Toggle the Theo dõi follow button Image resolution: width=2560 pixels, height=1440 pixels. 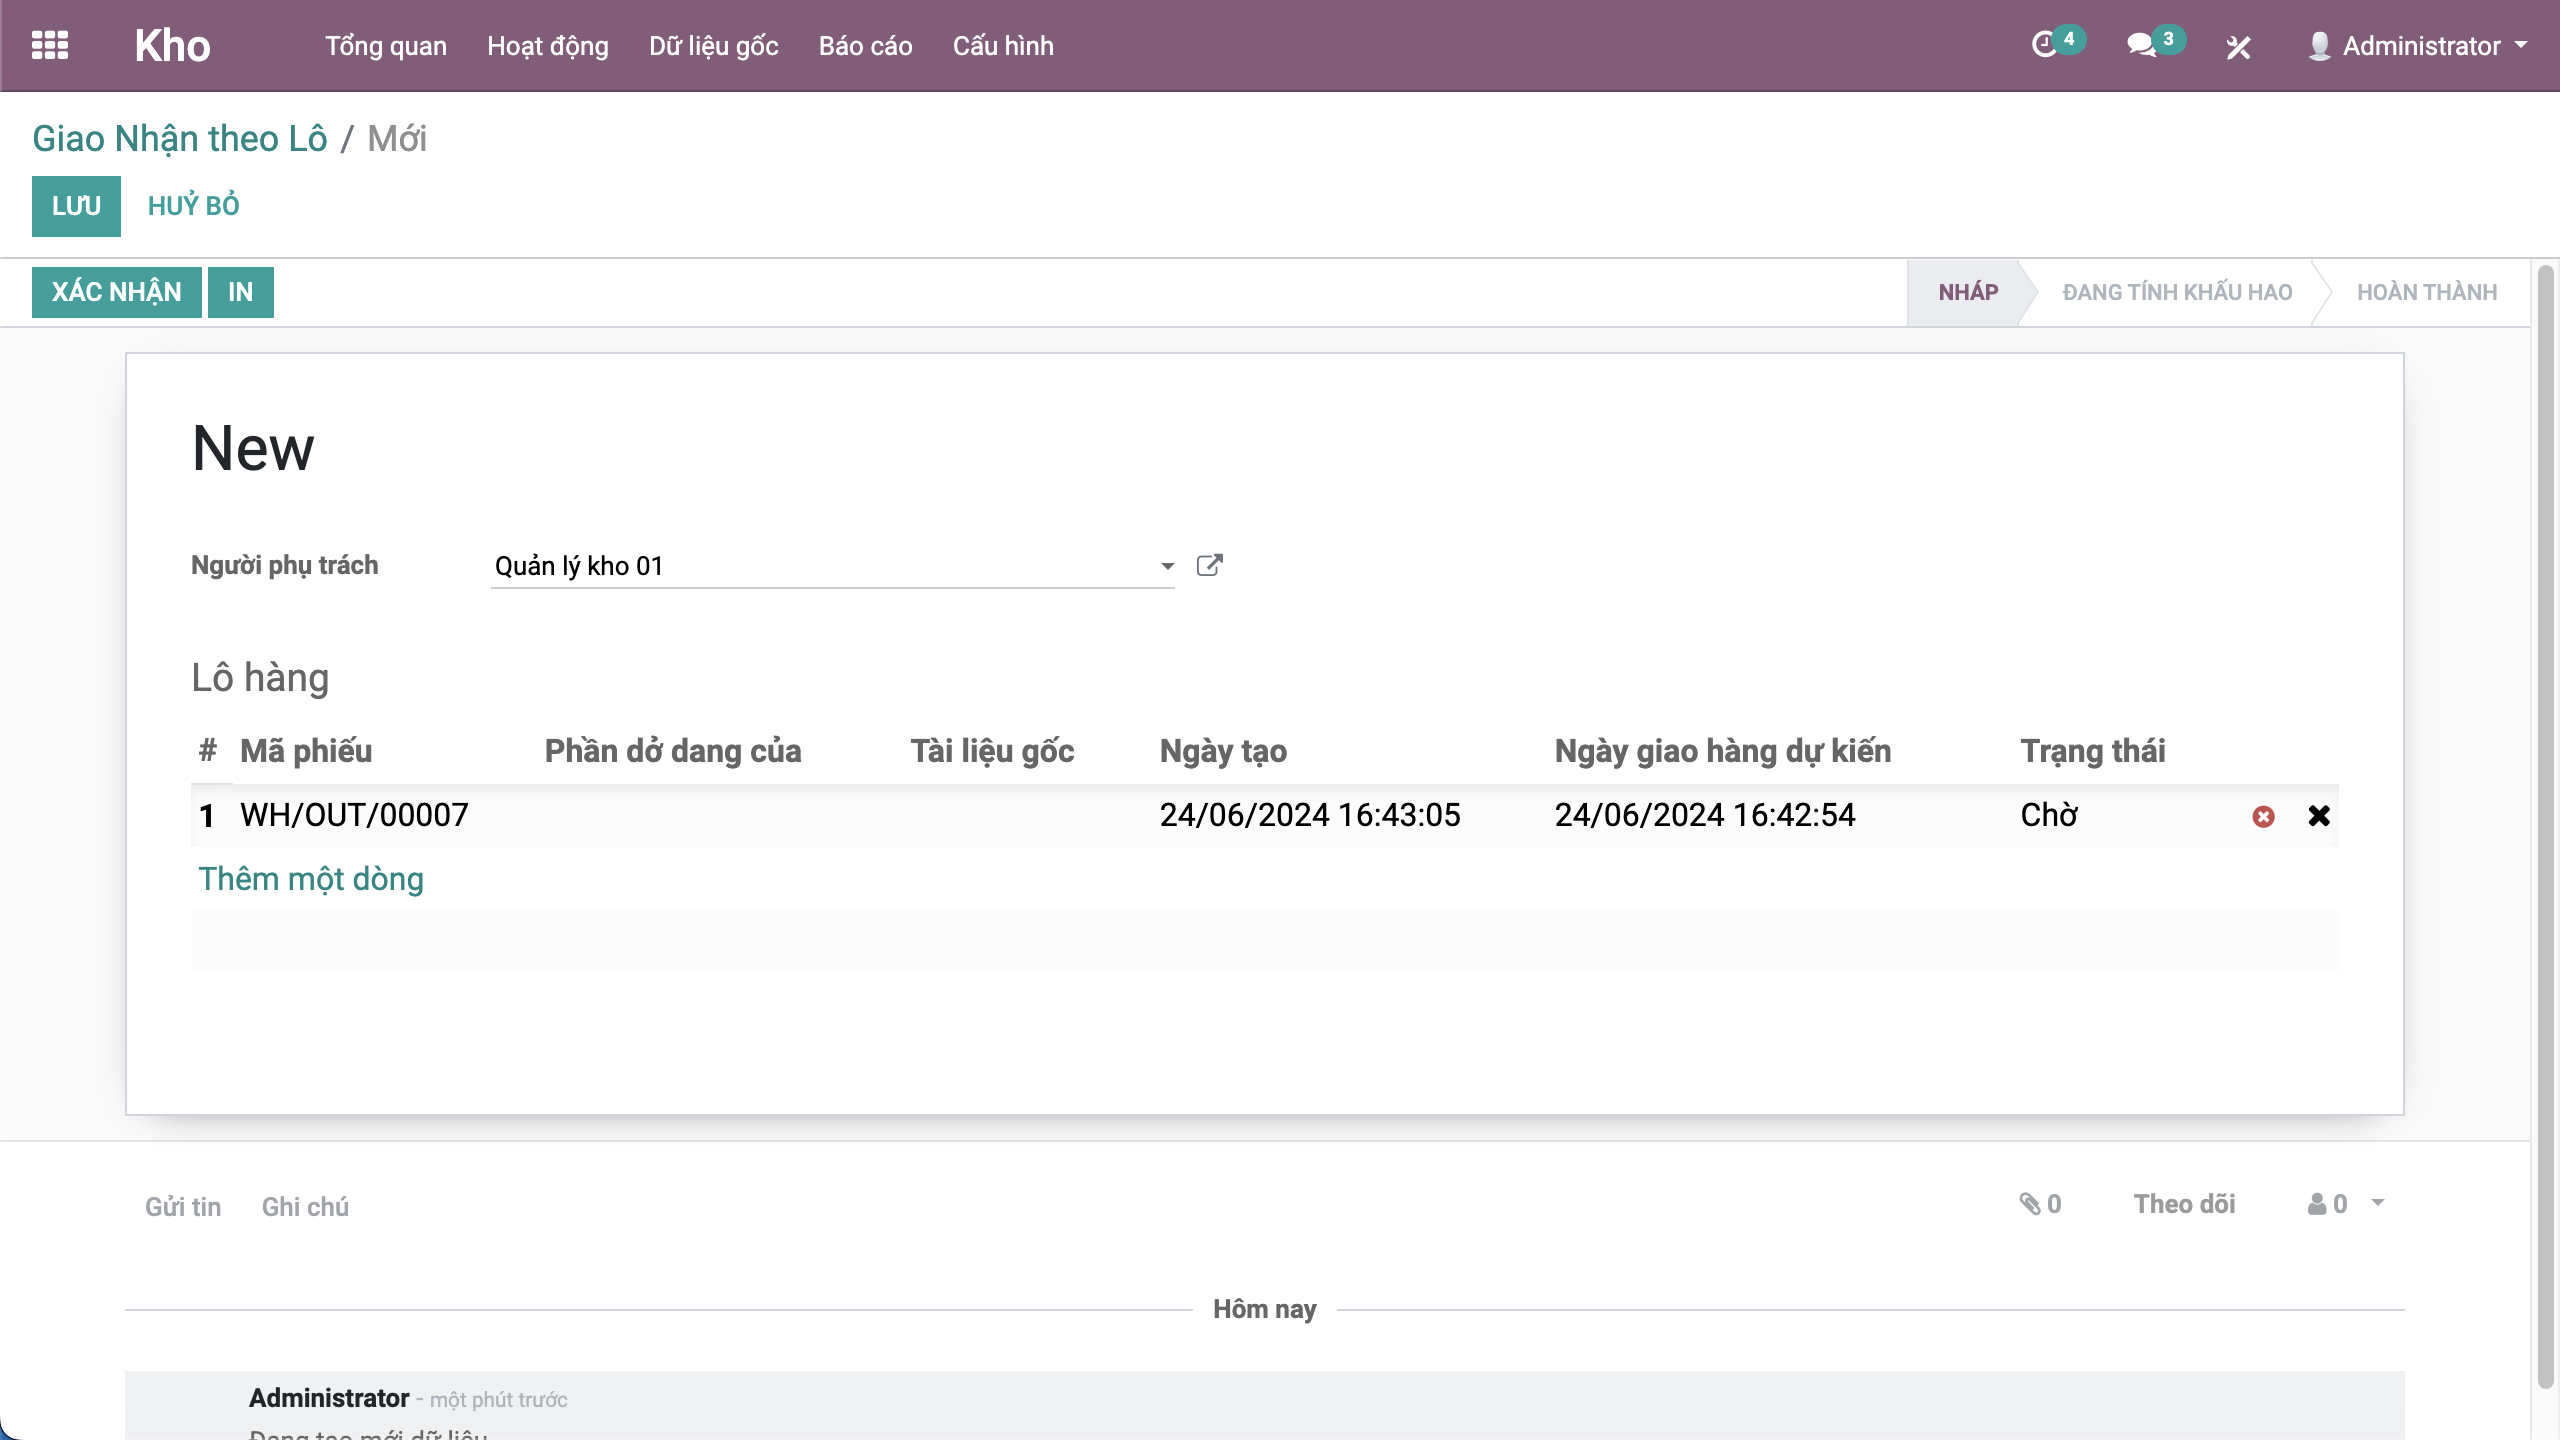click(x=2184, y=1204)
